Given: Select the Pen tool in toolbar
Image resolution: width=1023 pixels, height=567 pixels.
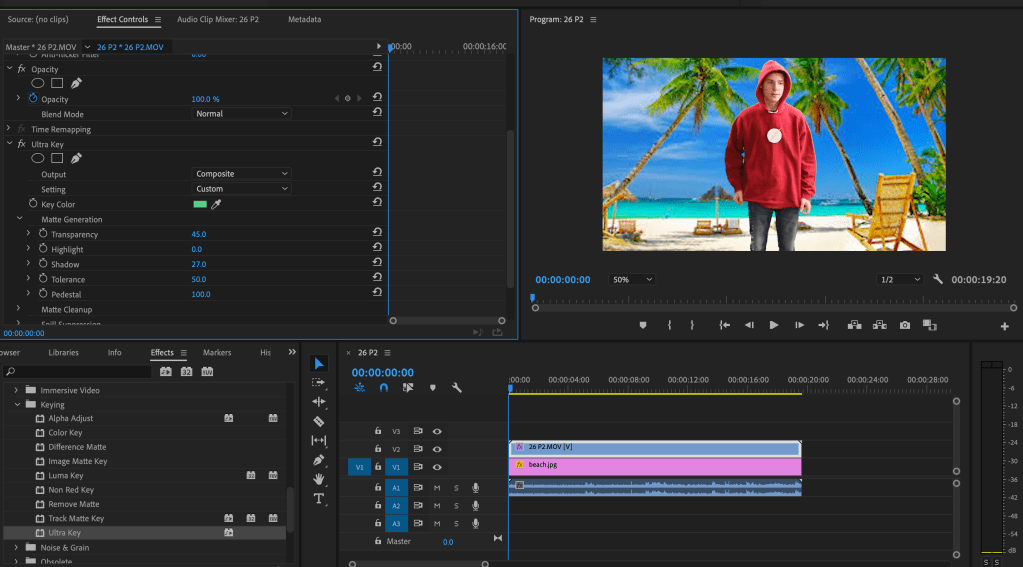Looking at the screenshot, I should click(318, 460).
